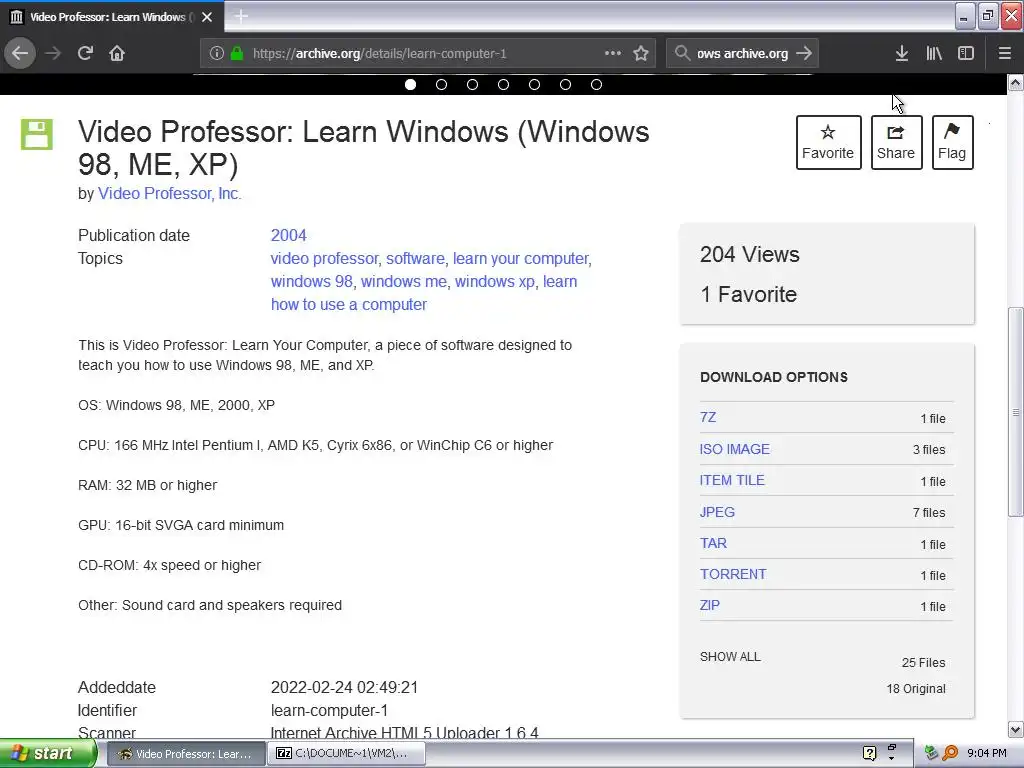Click the magnifier icon in system tray

[950, 754]
